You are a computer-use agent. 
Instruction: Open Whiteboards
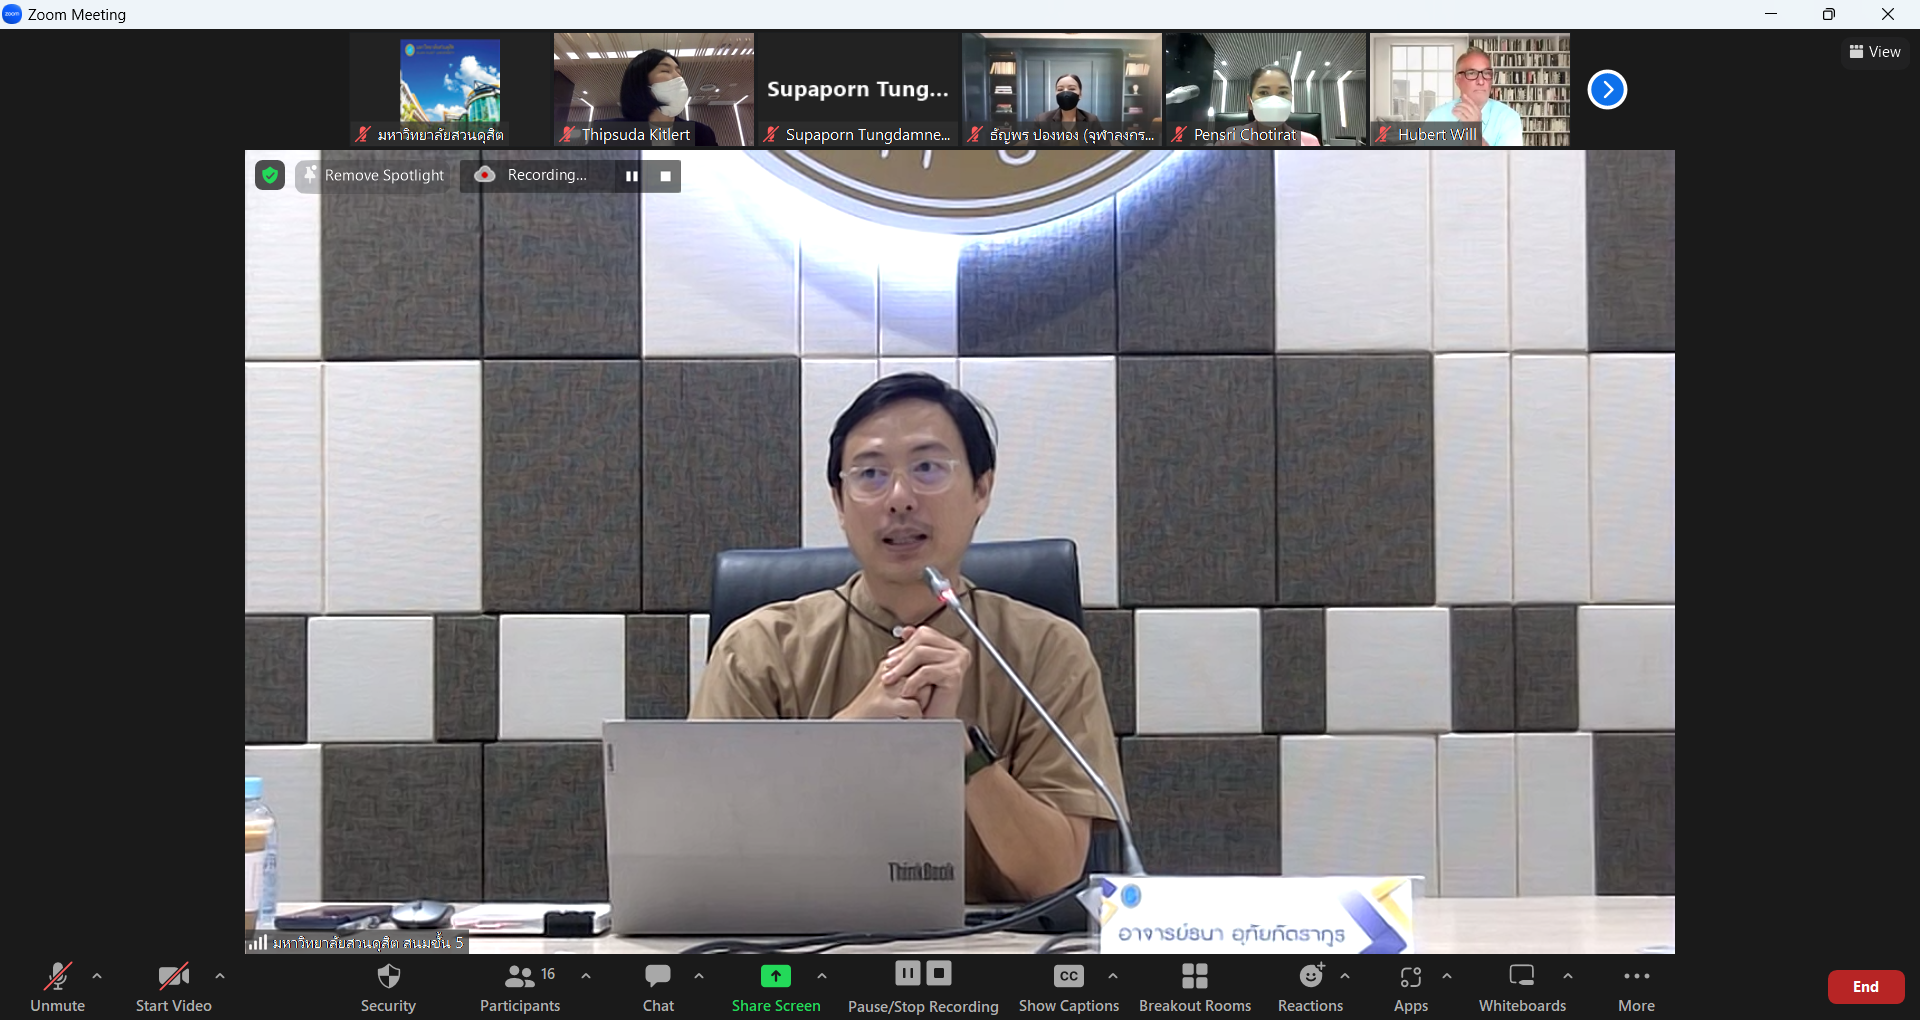point(1522,987)
